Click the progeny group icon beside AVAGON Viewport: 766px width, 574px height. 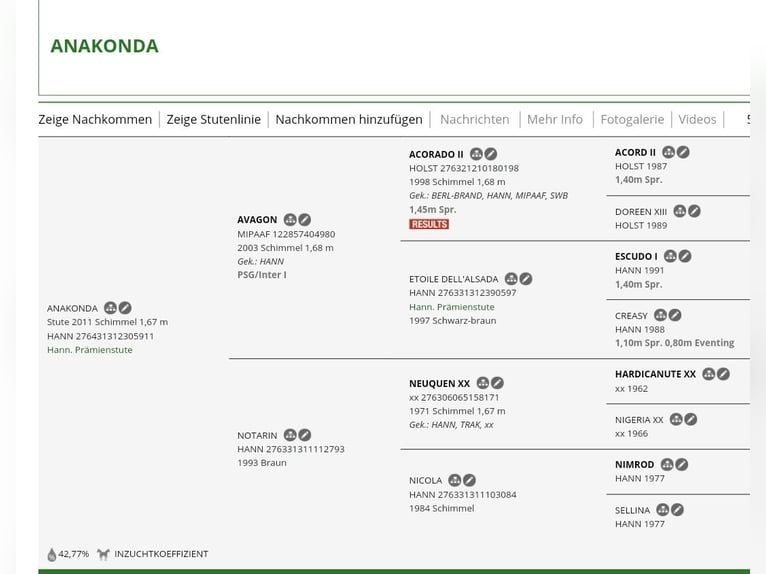[290, 220]
